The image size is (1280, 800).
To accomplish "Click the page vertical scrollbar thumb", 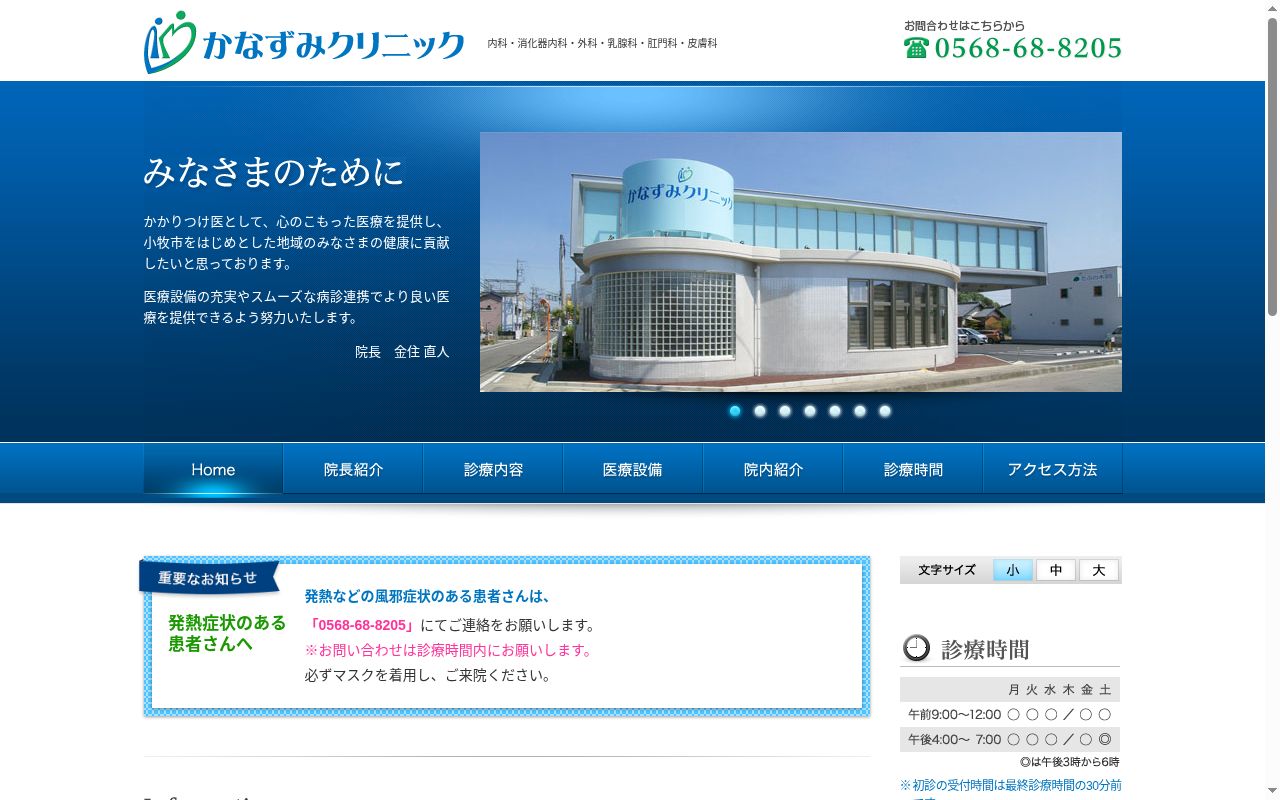I will (x=1272, y=167).
